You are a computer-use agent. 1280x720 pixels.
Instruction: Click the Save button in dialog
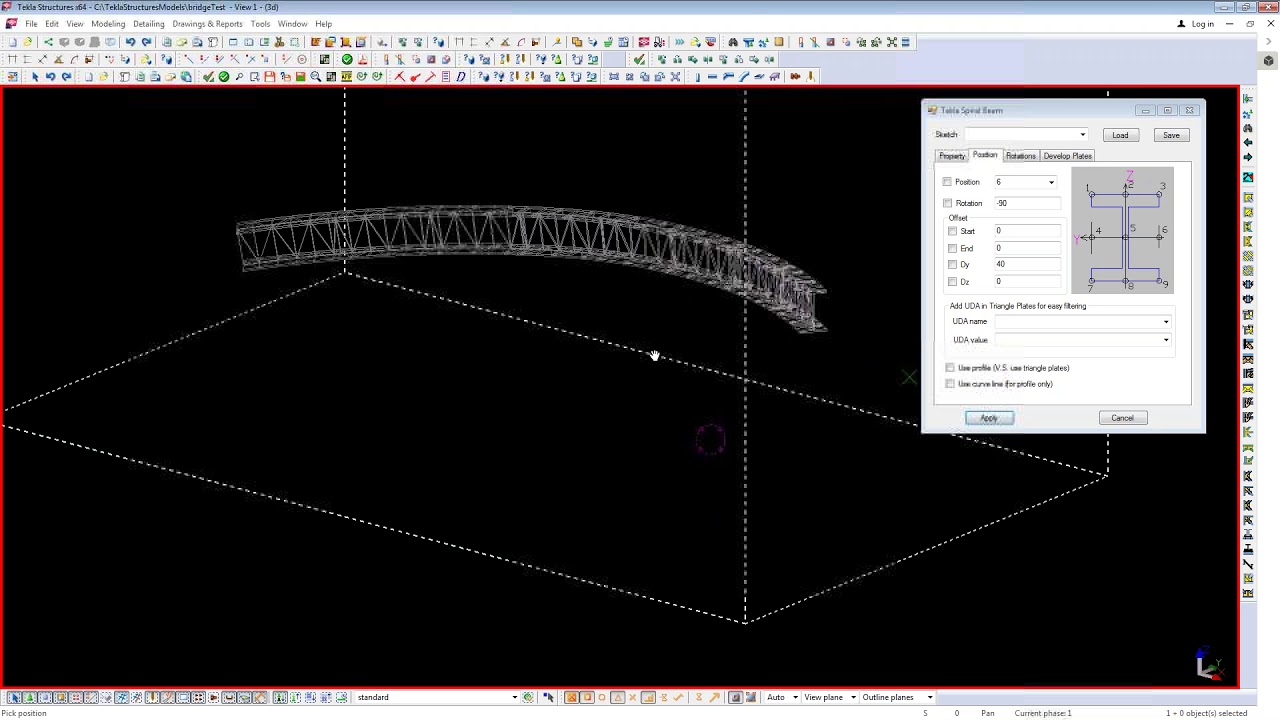[1171, 135]
